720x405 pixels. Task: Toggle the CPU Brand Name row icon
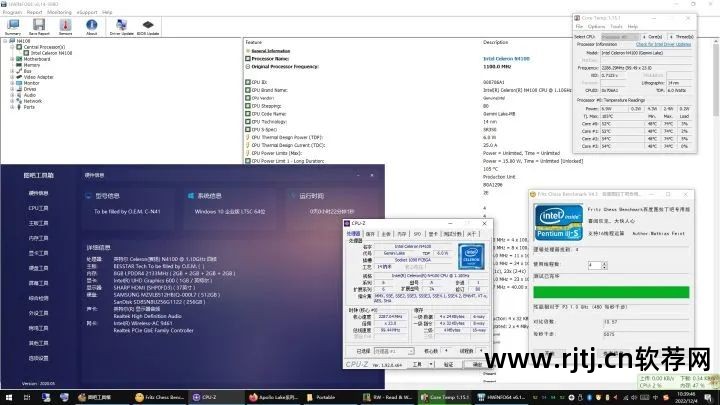(x=248, y=90)
